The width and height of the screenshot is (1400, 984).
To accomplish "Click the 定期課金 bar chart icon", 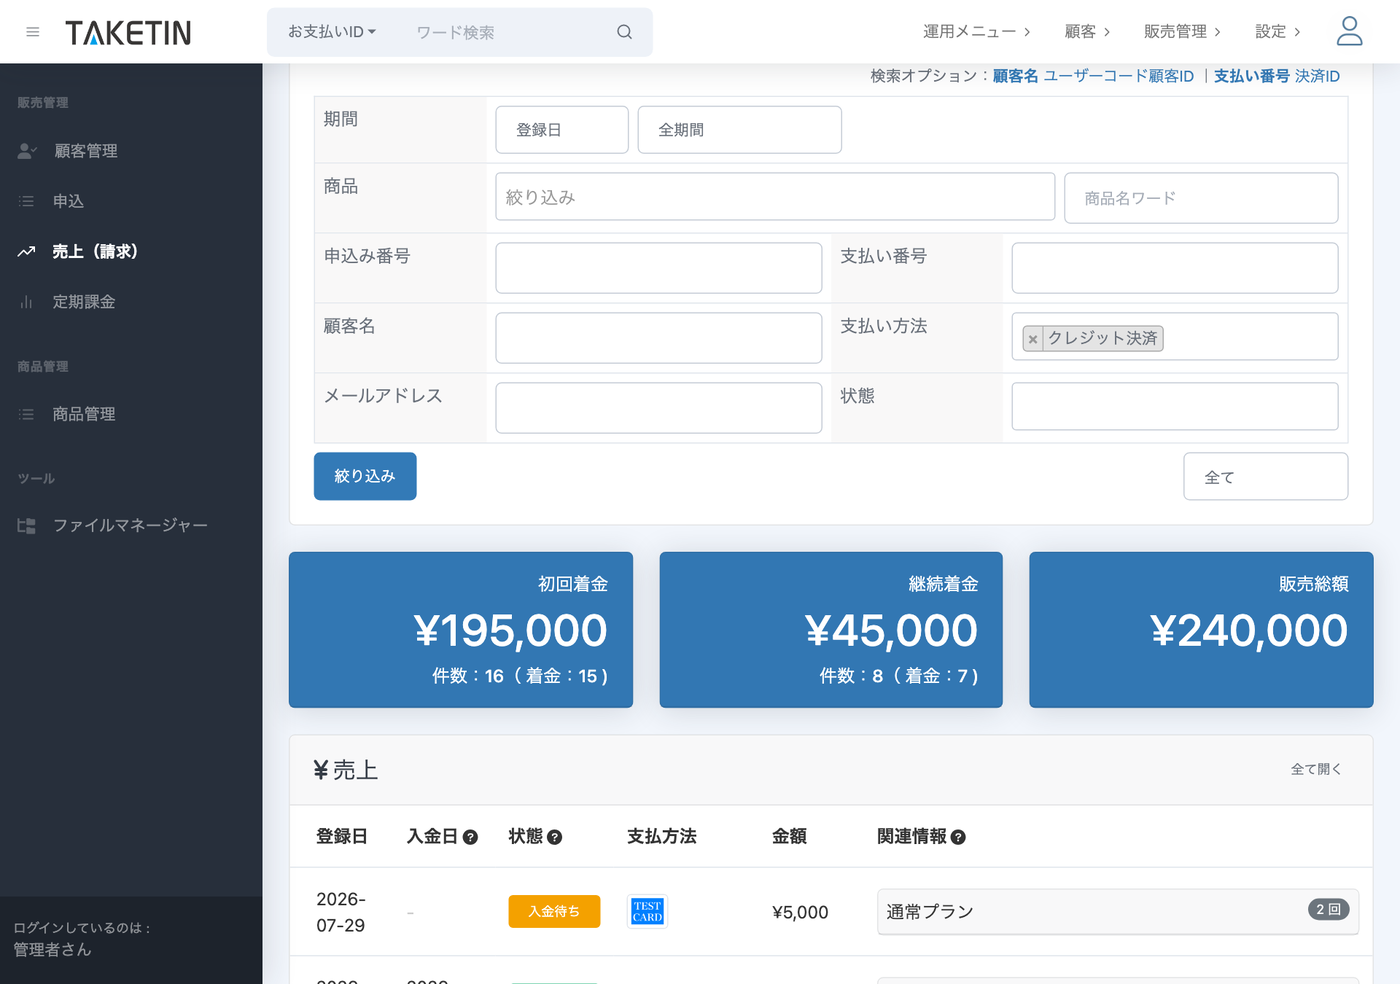I will click(x=26, y=302).
